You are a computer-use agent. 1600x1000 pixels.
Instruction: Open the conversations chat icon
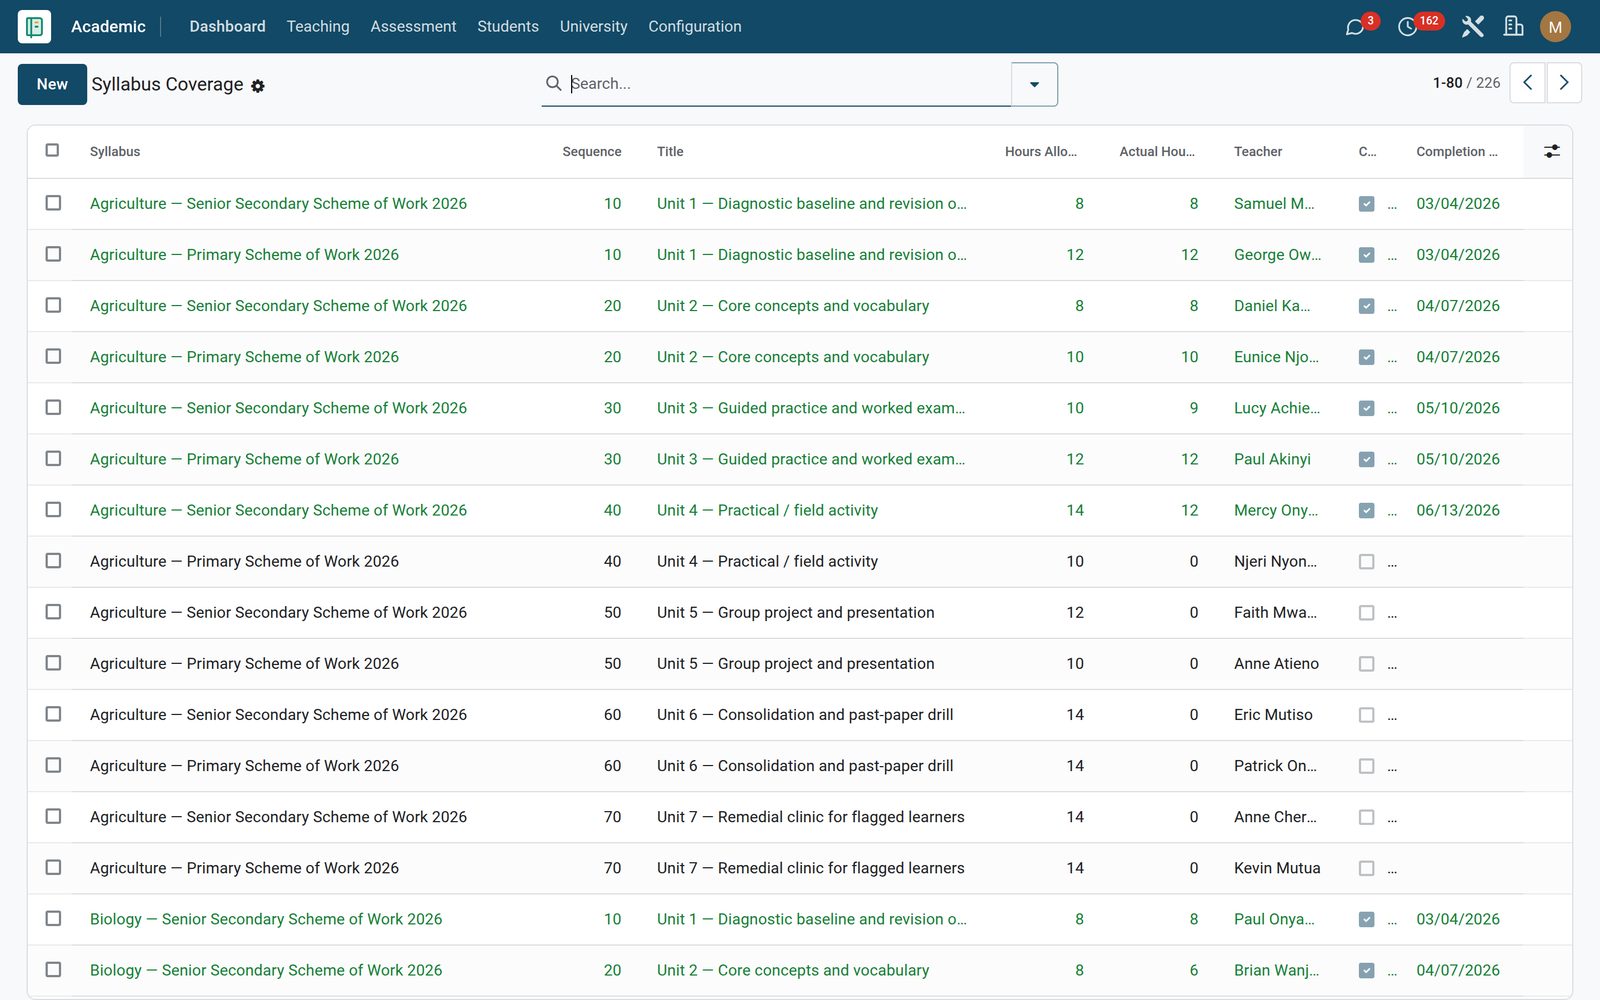1355,27
